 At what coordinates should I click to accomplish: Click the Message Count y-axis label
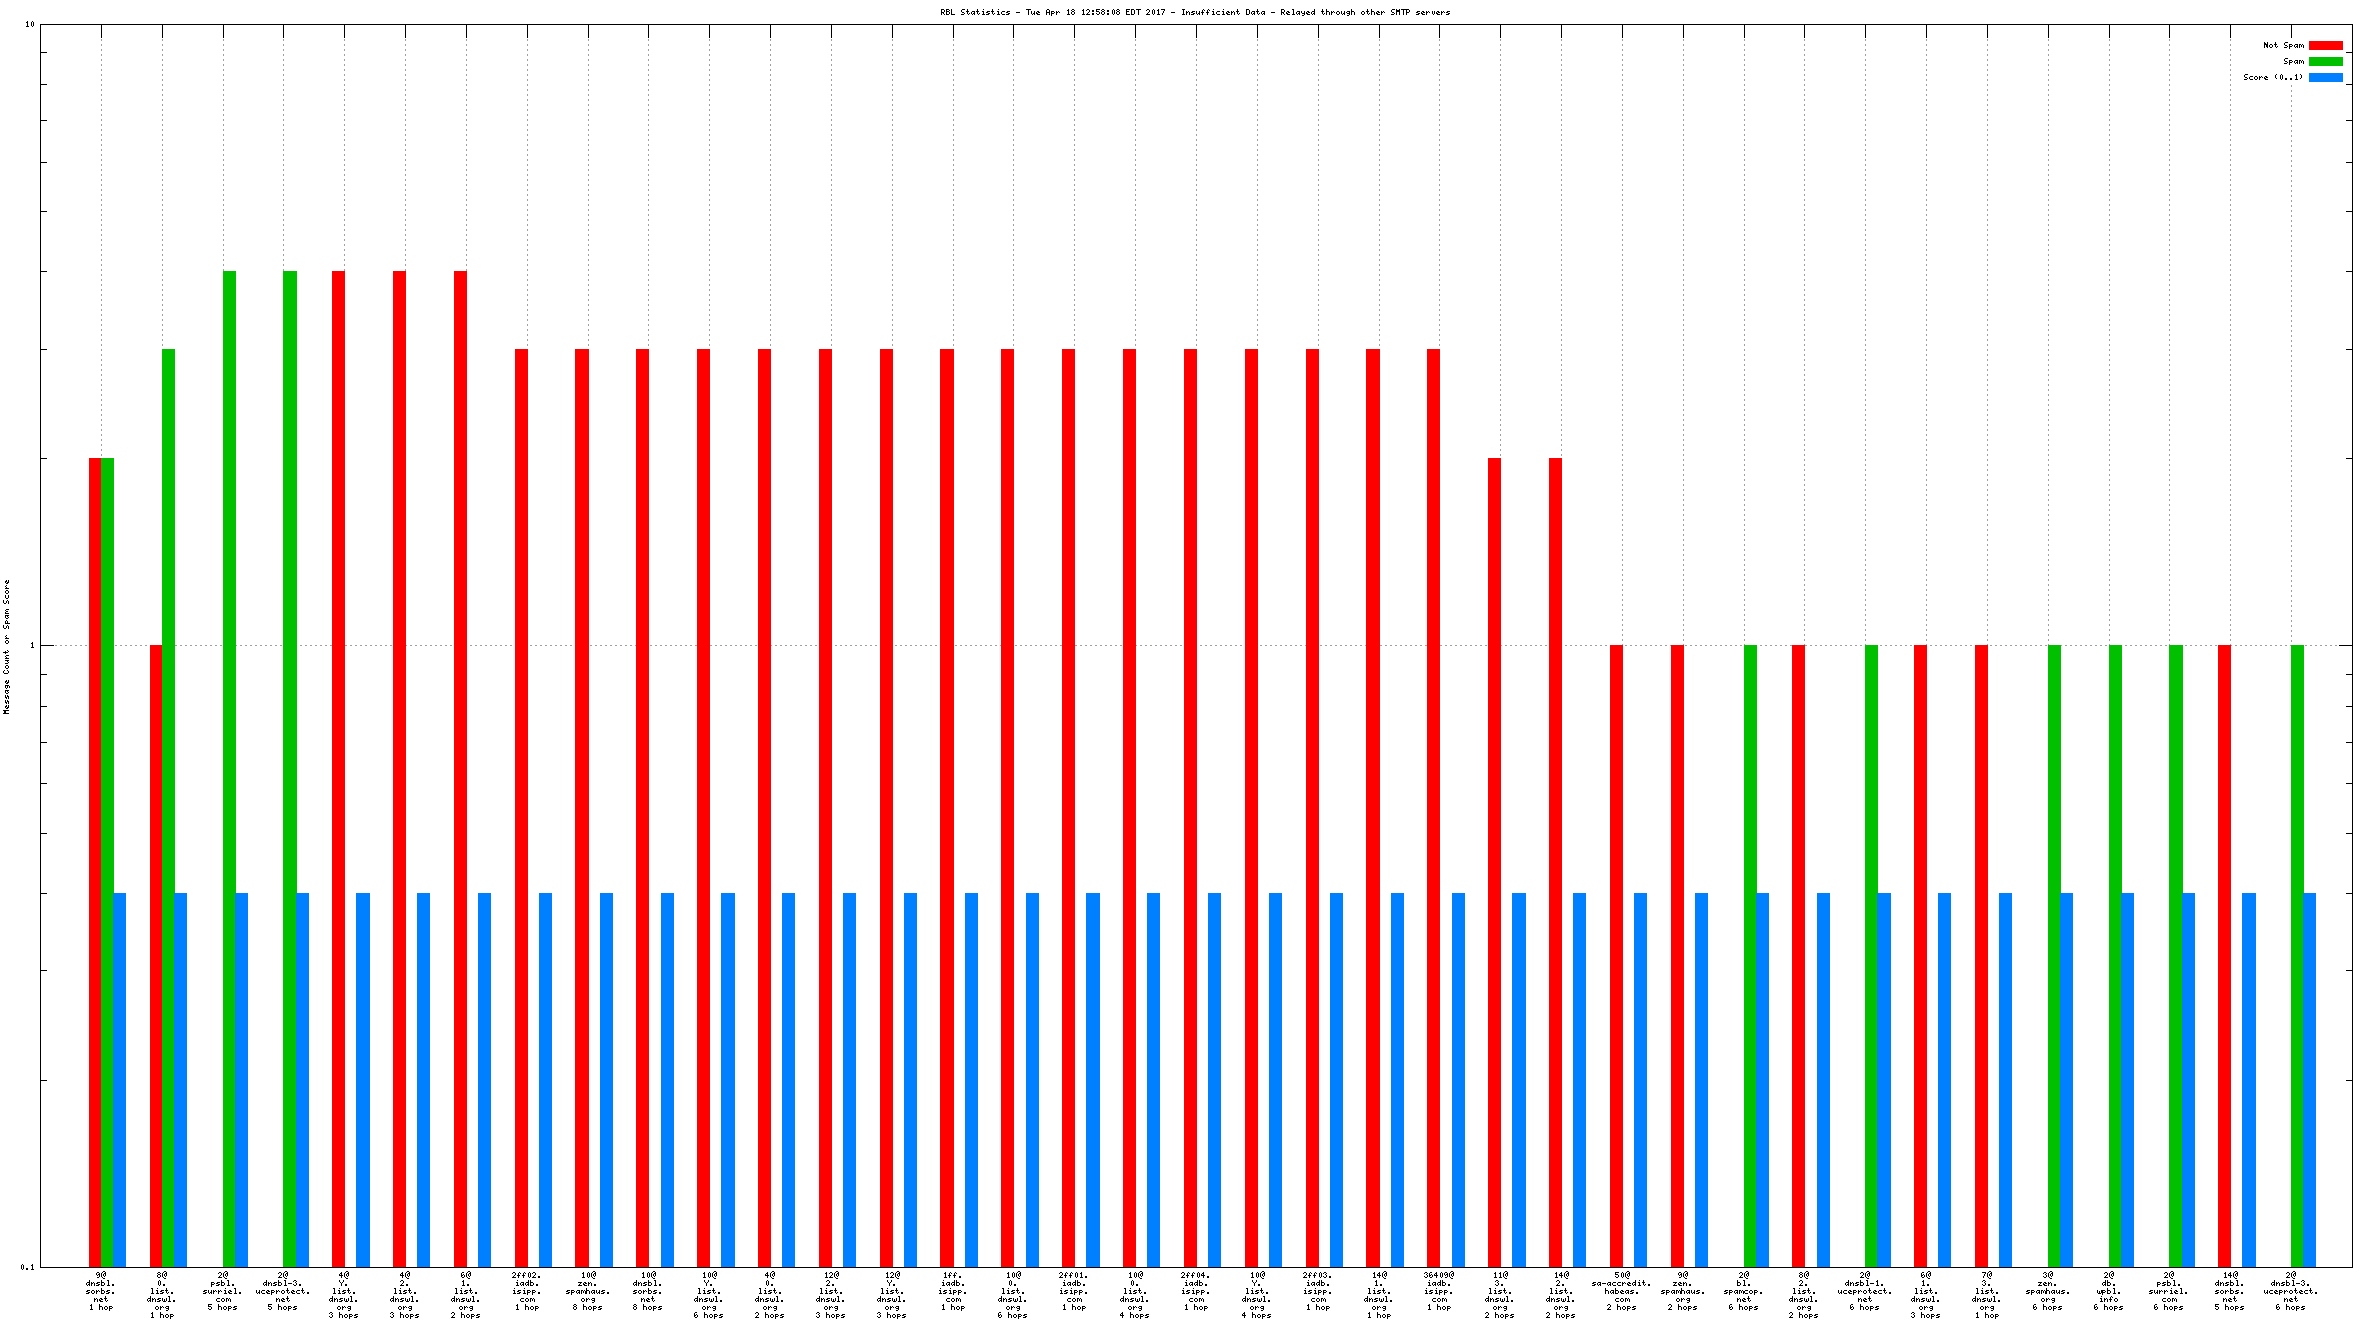[x=6, y=646]
